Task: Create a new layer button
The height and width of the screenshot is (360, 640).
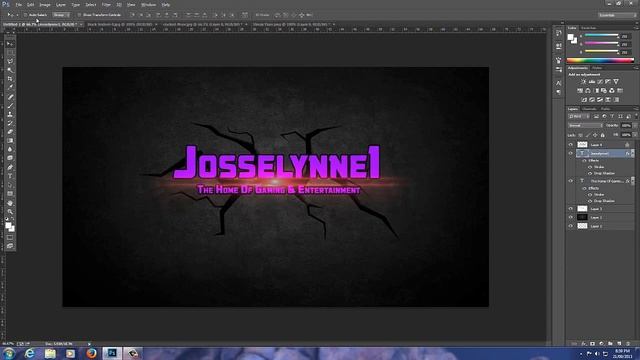Action: pos(619,344)
